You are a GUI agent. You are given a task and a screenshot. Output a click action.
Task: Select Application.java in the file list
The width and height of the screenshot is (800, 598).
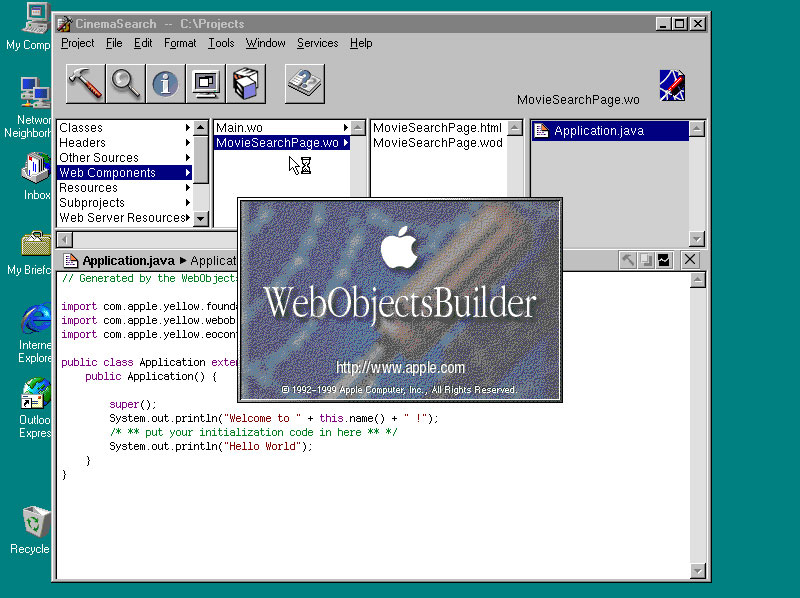tap(598, 131)
